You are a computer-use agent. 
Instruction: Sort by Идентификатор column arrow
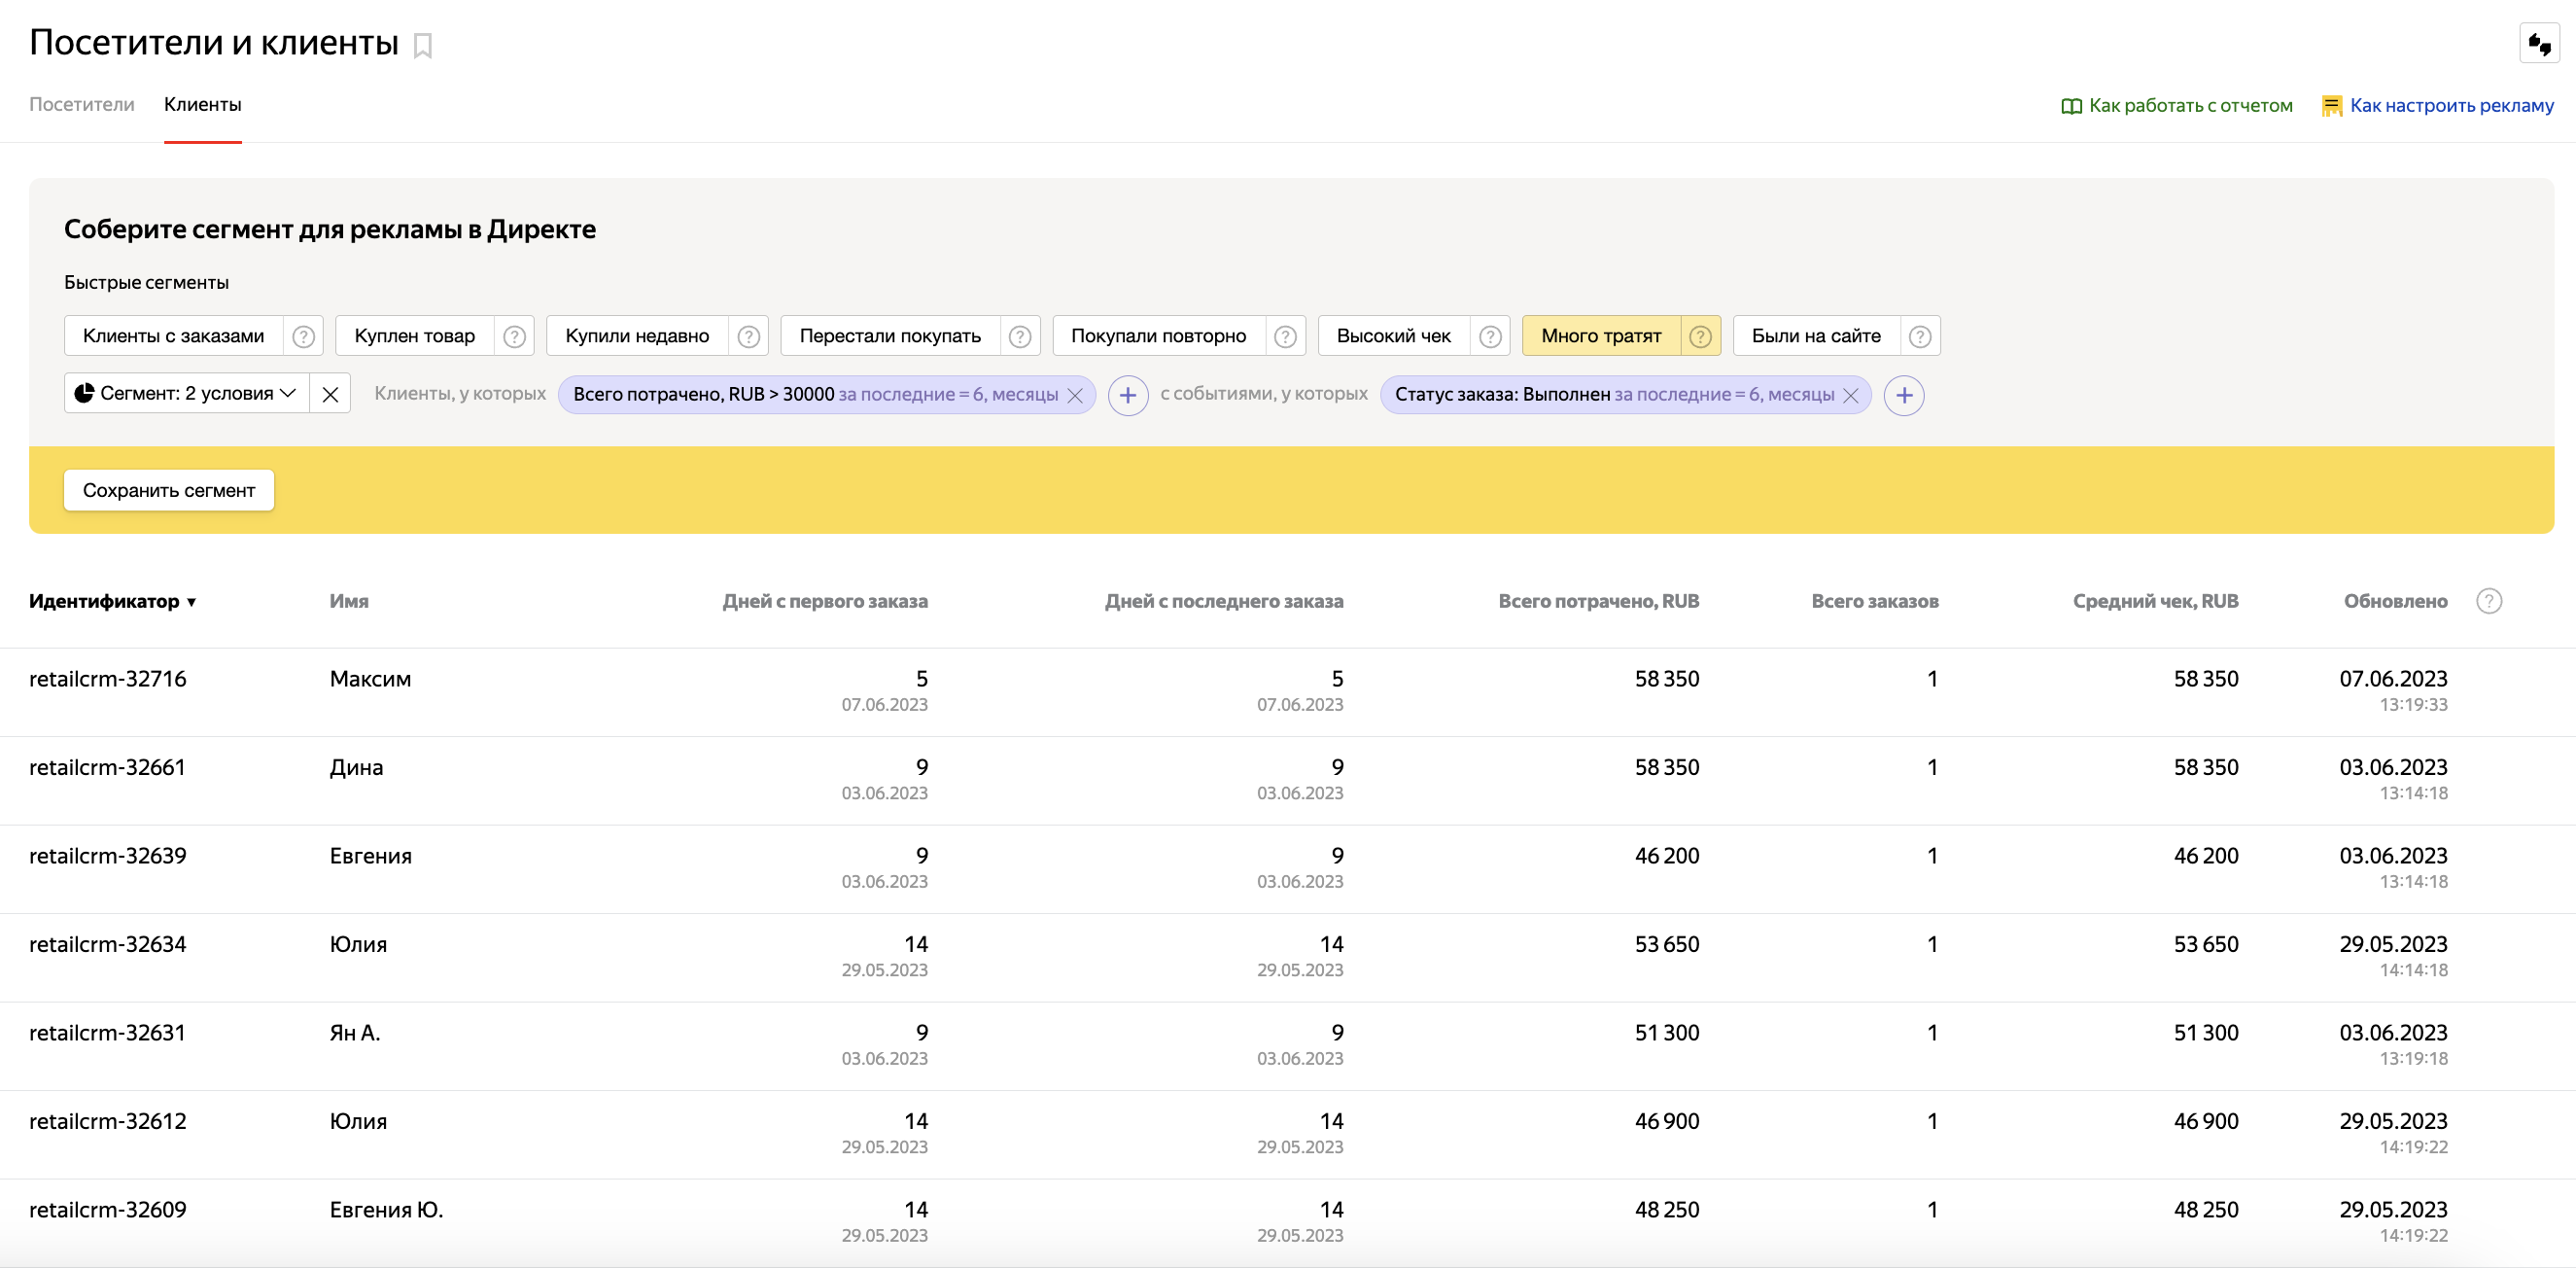coord(191,602)
